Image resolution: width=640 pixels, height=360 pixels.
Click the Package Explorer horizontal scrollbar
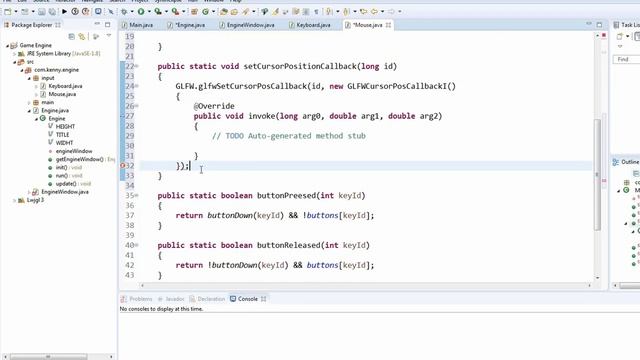click(48, 357)
